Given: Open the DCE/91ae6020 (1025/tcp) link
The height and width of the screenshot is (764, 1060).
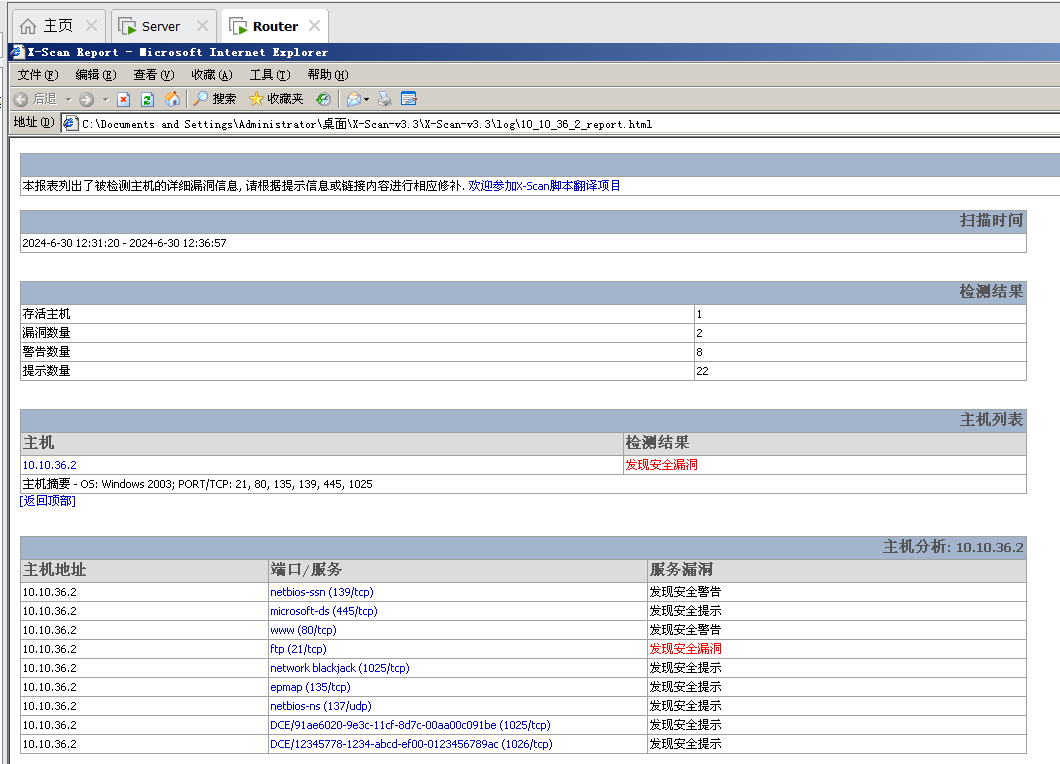Looking at the screenshot, I should coord(410,724).
